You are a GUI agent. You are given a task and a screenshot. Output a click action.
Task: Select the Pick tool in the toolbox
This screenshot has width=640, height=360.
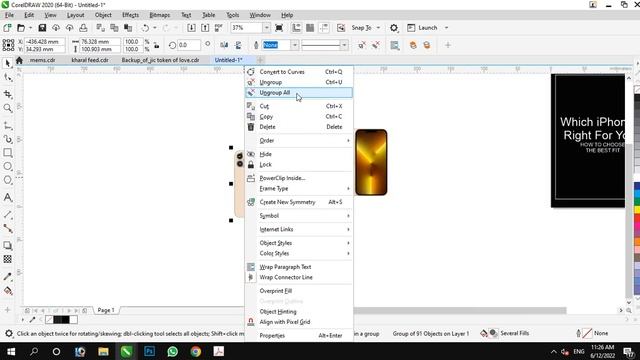coord(7,63)
